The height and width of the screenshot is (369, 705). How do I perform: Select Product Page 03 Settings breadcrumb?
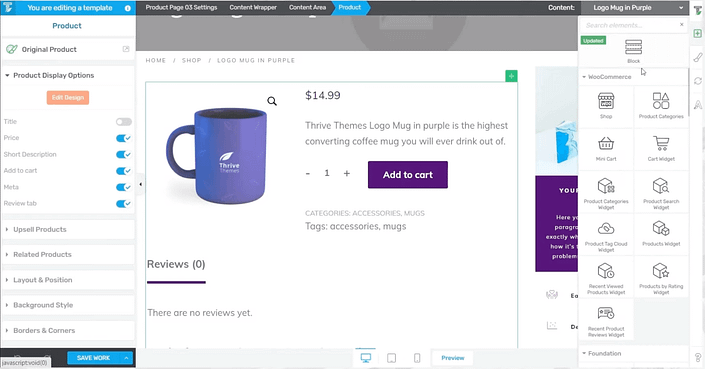(181, 8)
